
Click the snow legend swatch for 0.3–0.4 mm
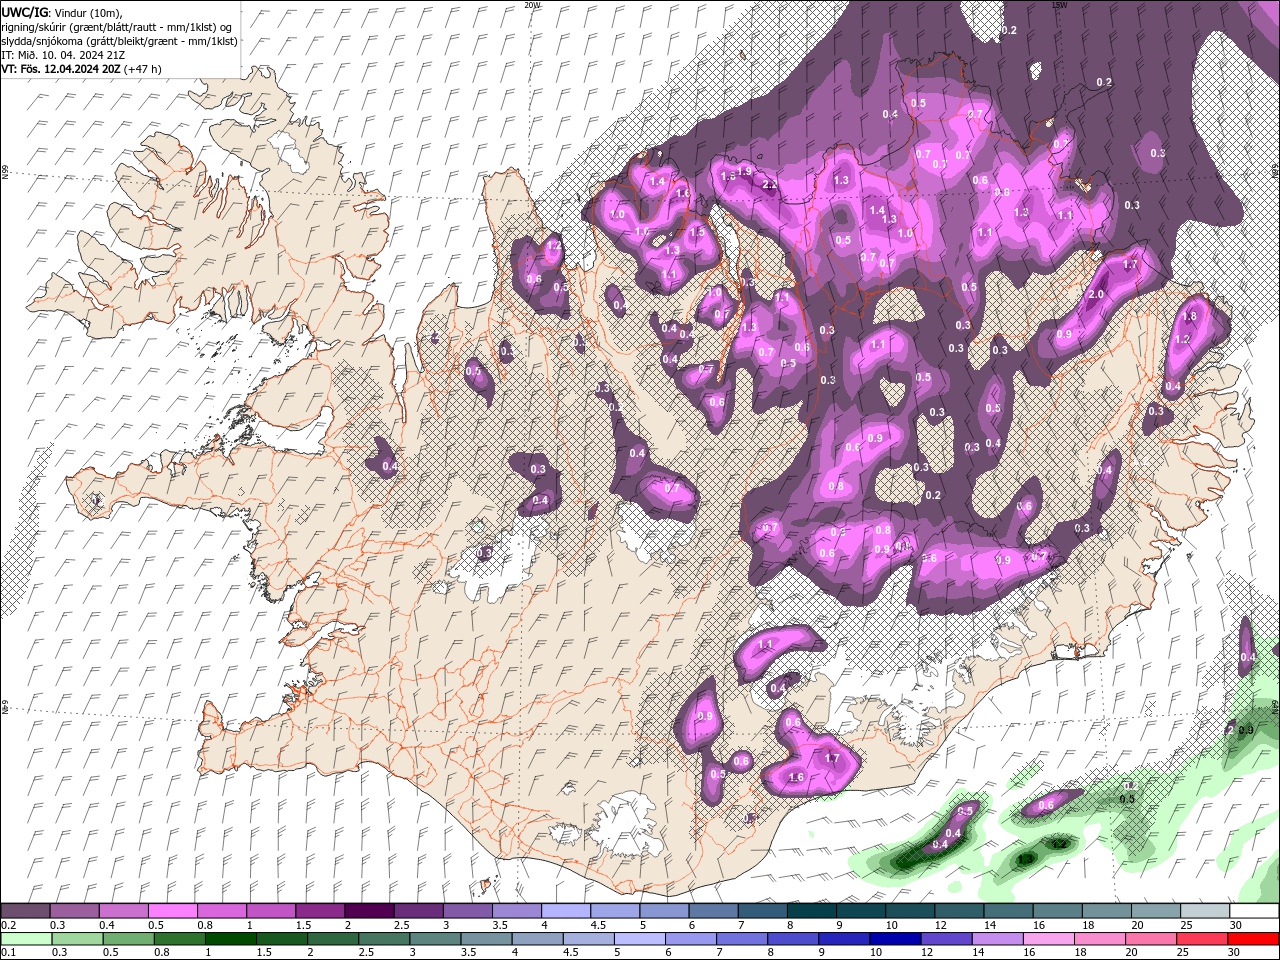click(74, 911)
